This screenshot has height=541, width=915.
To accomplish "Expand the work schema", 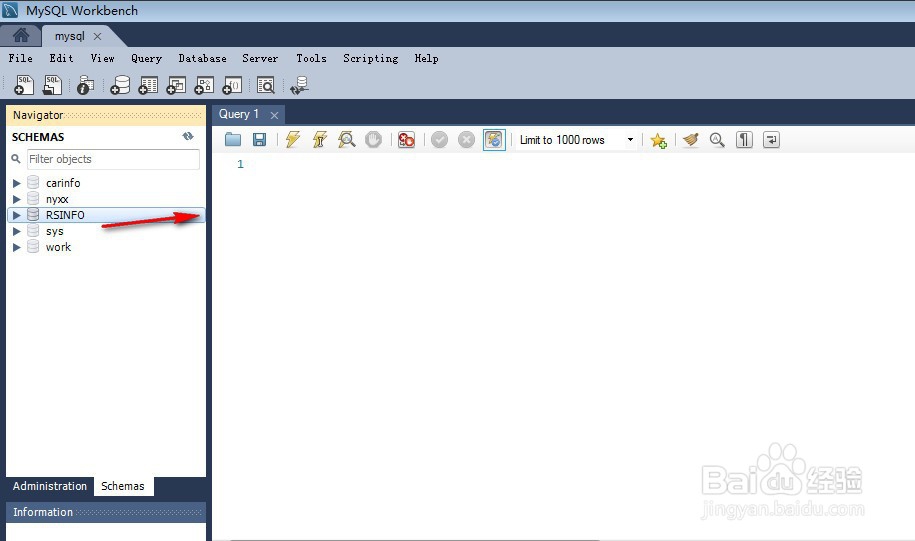I will pos(16,247).
